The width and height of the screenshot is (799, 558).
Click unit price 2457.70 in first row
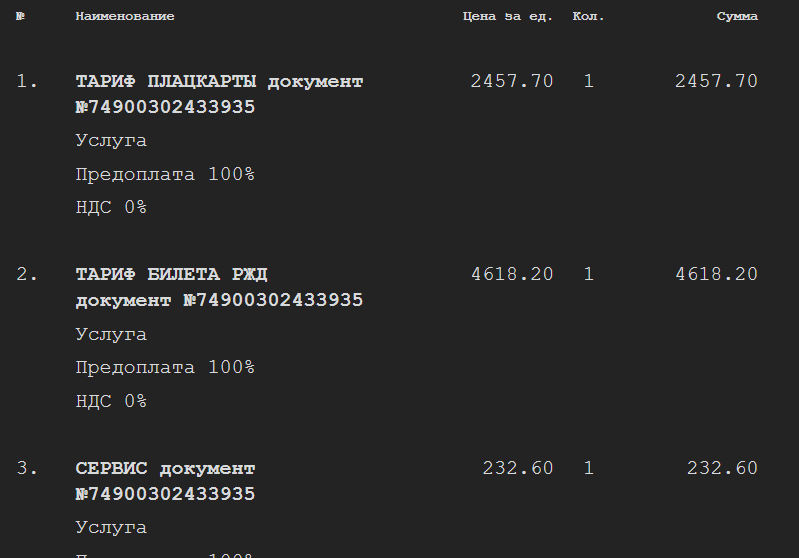click(512, 81)
